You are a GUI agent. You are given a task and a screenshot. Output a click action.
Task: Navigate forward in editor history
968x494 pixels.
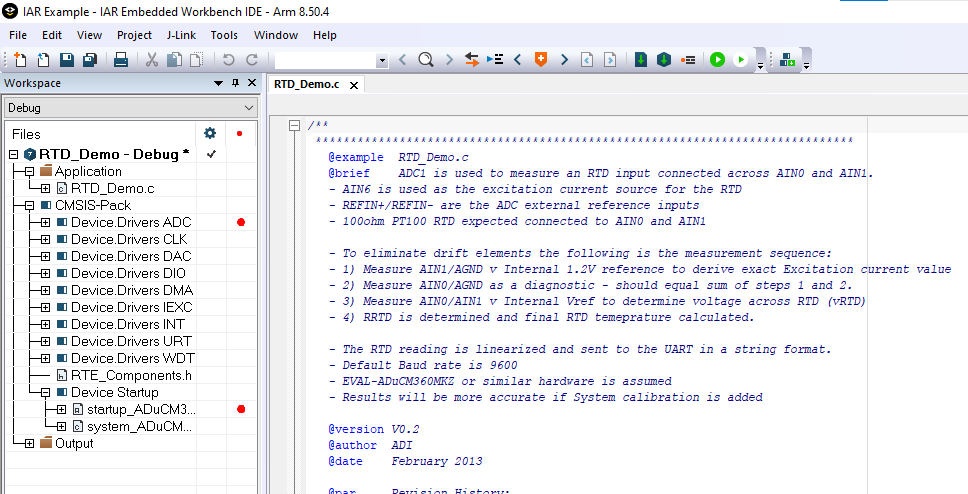coord(610,60)
